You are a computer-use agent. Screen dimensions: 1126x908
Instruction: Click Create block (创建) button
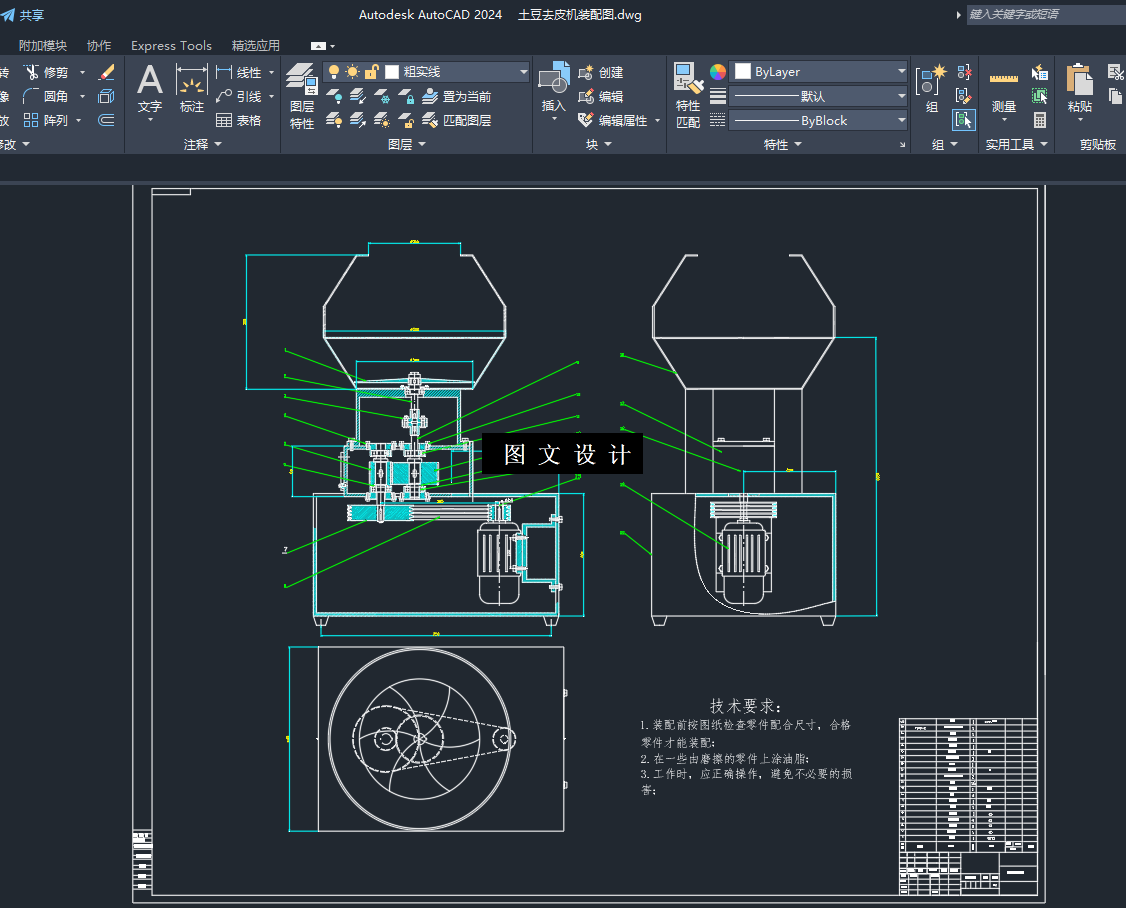pyautogui.click(x=601, y=73)
